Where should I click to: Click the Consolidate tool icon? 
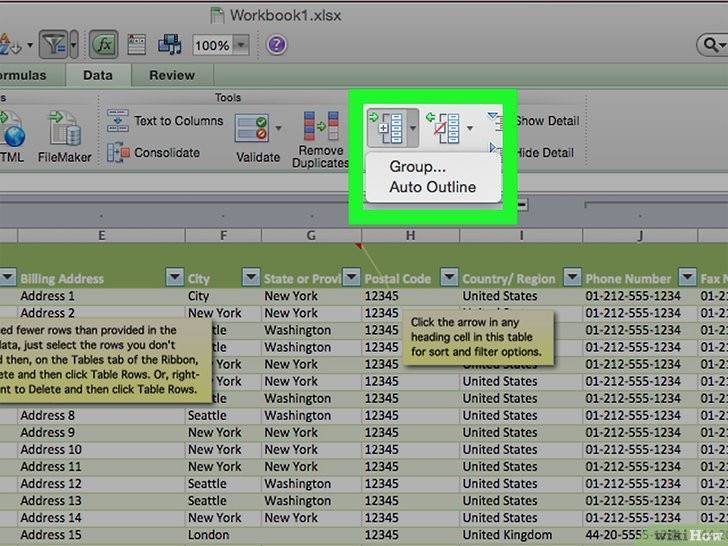(x=119, y=153)
